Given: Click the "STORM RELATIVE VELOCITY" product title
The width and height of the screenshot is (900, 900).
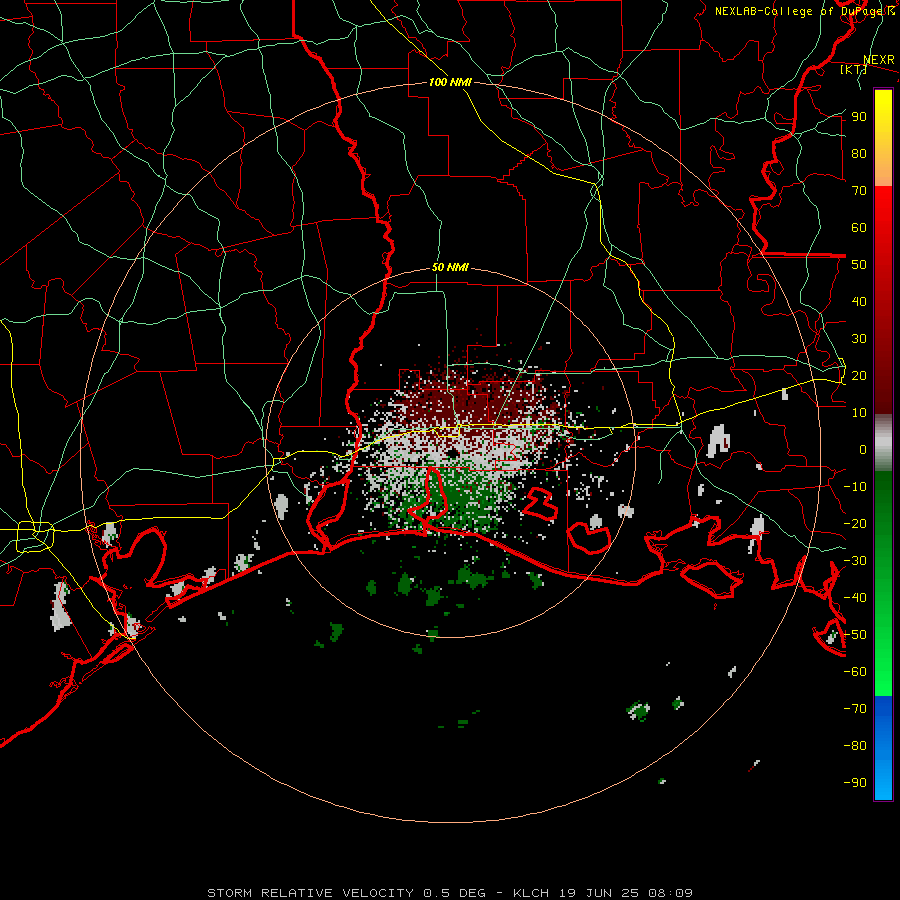Looking at the screenshot, I should click(310, 893).
